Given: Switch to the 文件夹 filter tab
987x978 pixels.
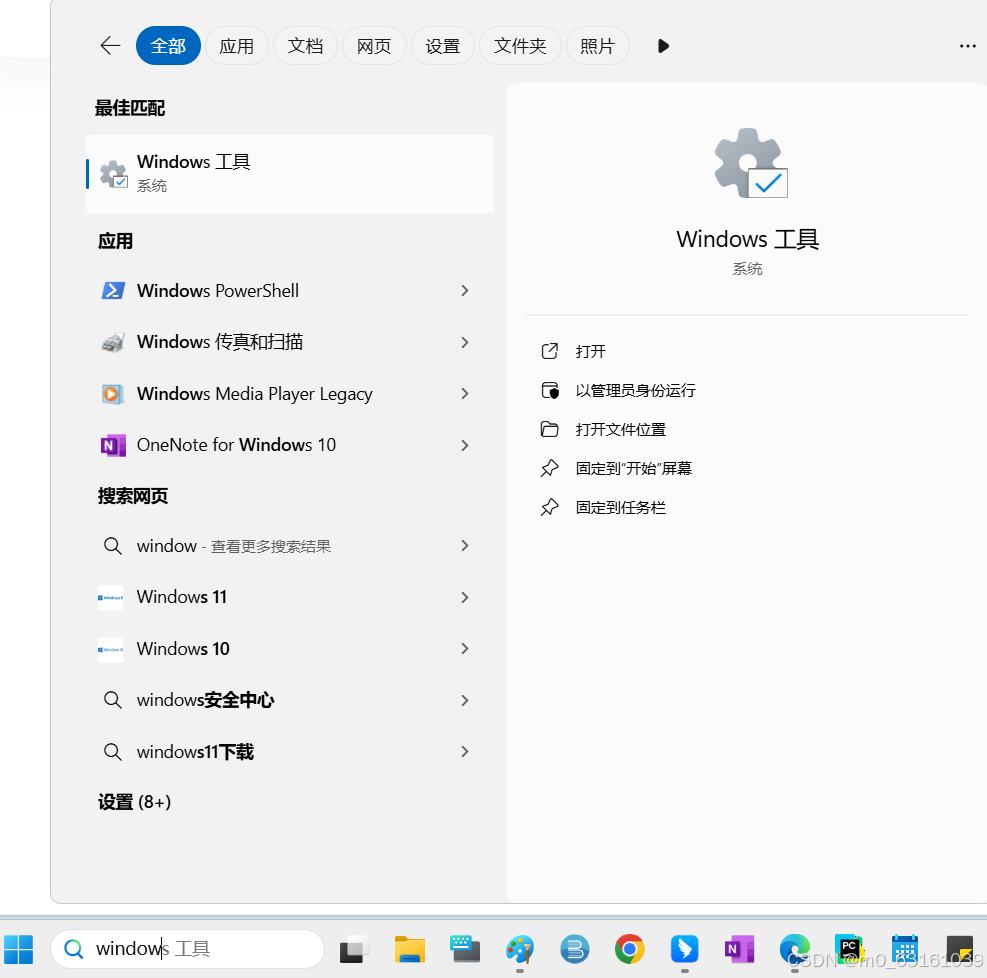Looking at the screenshot, I should click(520, 46).
